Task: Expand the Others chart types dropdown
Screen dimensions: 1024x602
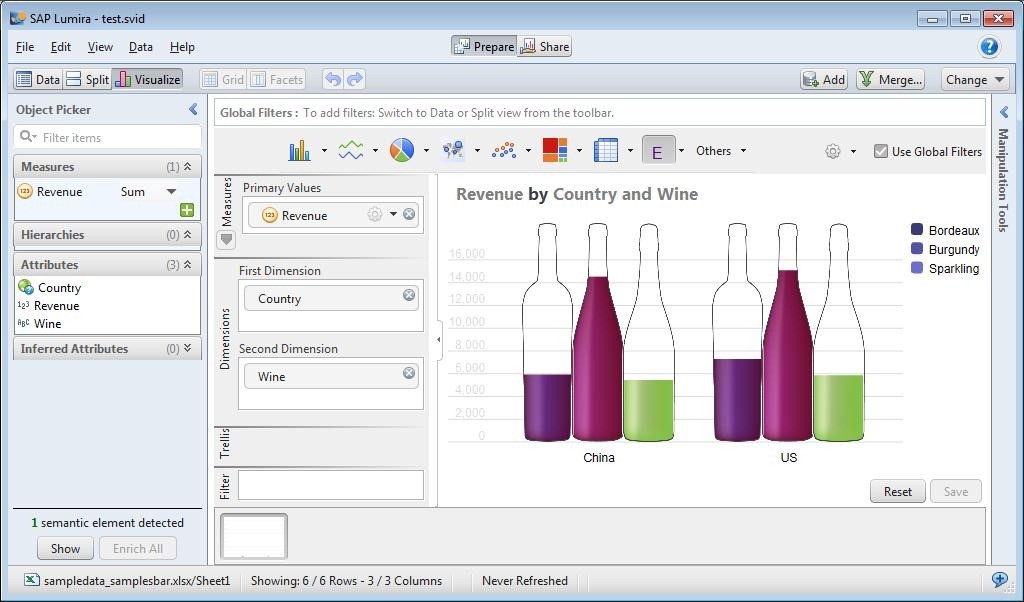Action: coord(721,151)
